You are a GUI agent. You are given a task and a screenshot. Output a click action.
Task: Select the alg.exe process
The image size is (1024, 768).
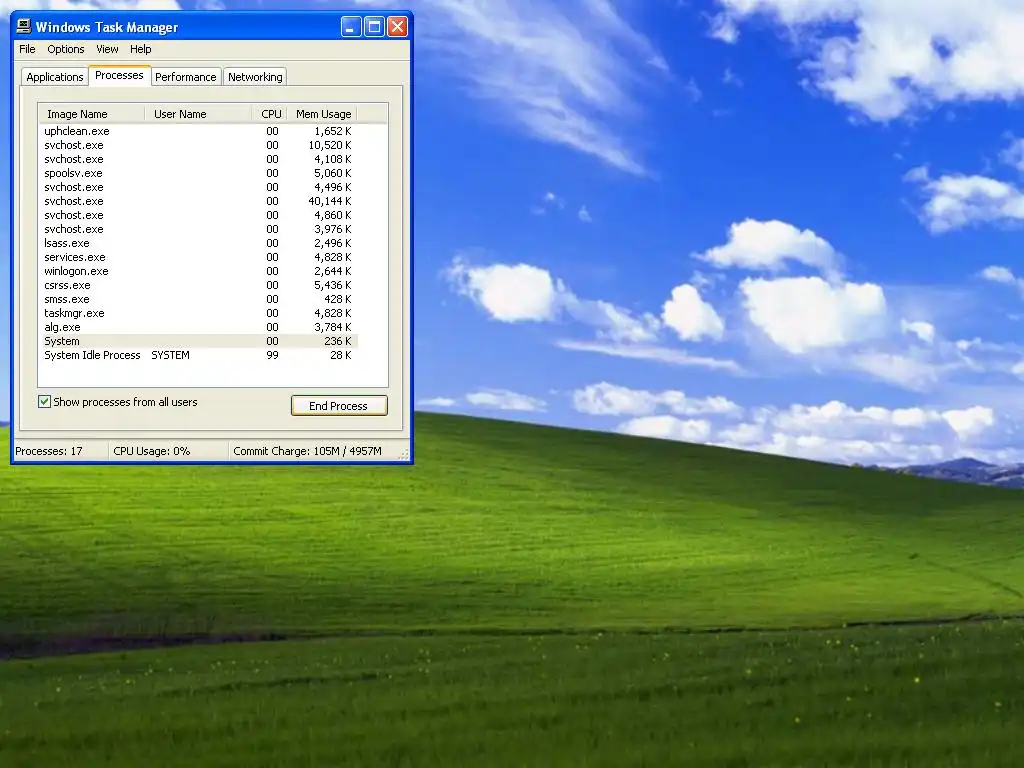[199, 327]
